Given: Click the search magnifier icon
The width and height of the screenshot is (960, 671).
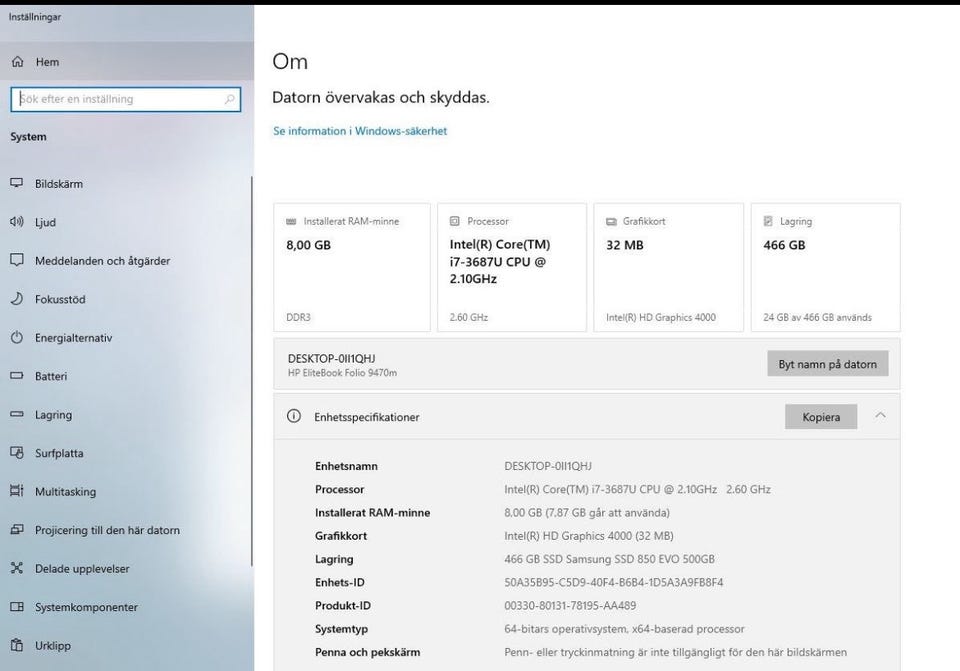Looking at the screenshot, I should 230,99.
